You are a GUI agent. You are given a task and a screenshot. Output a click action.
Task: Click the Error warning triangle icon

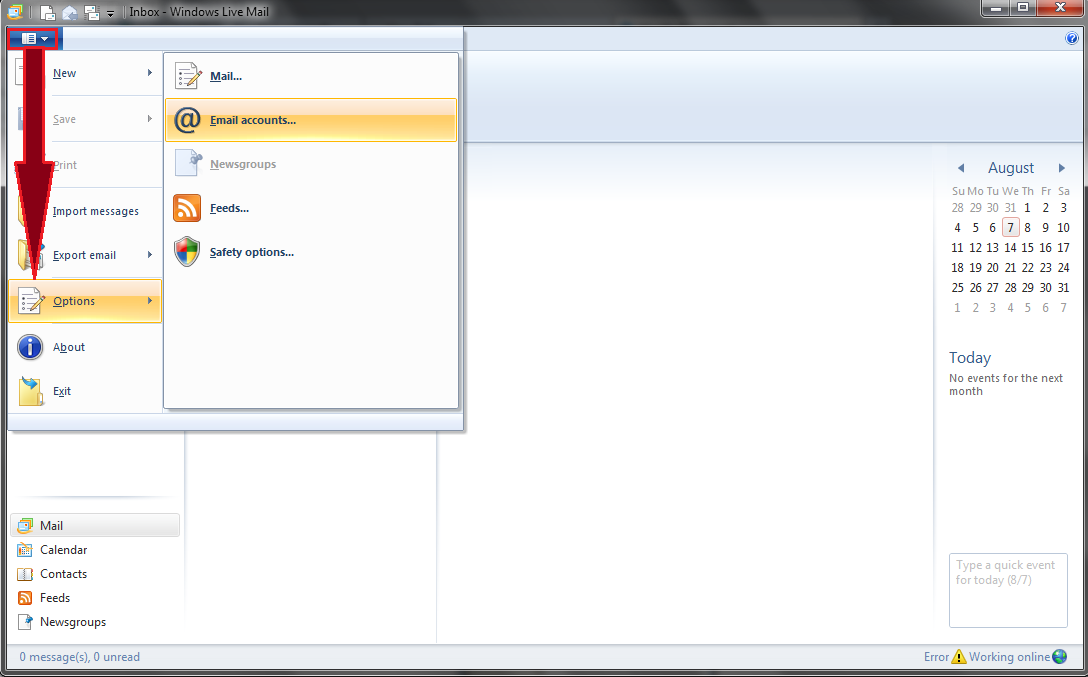click(x=959, y=656)
